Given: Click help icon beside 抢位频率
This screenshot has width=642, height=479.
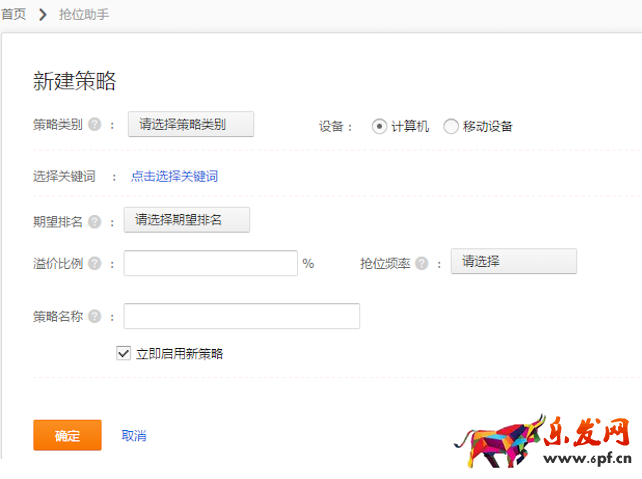Looking at the screenshot, I should point(422,264).
